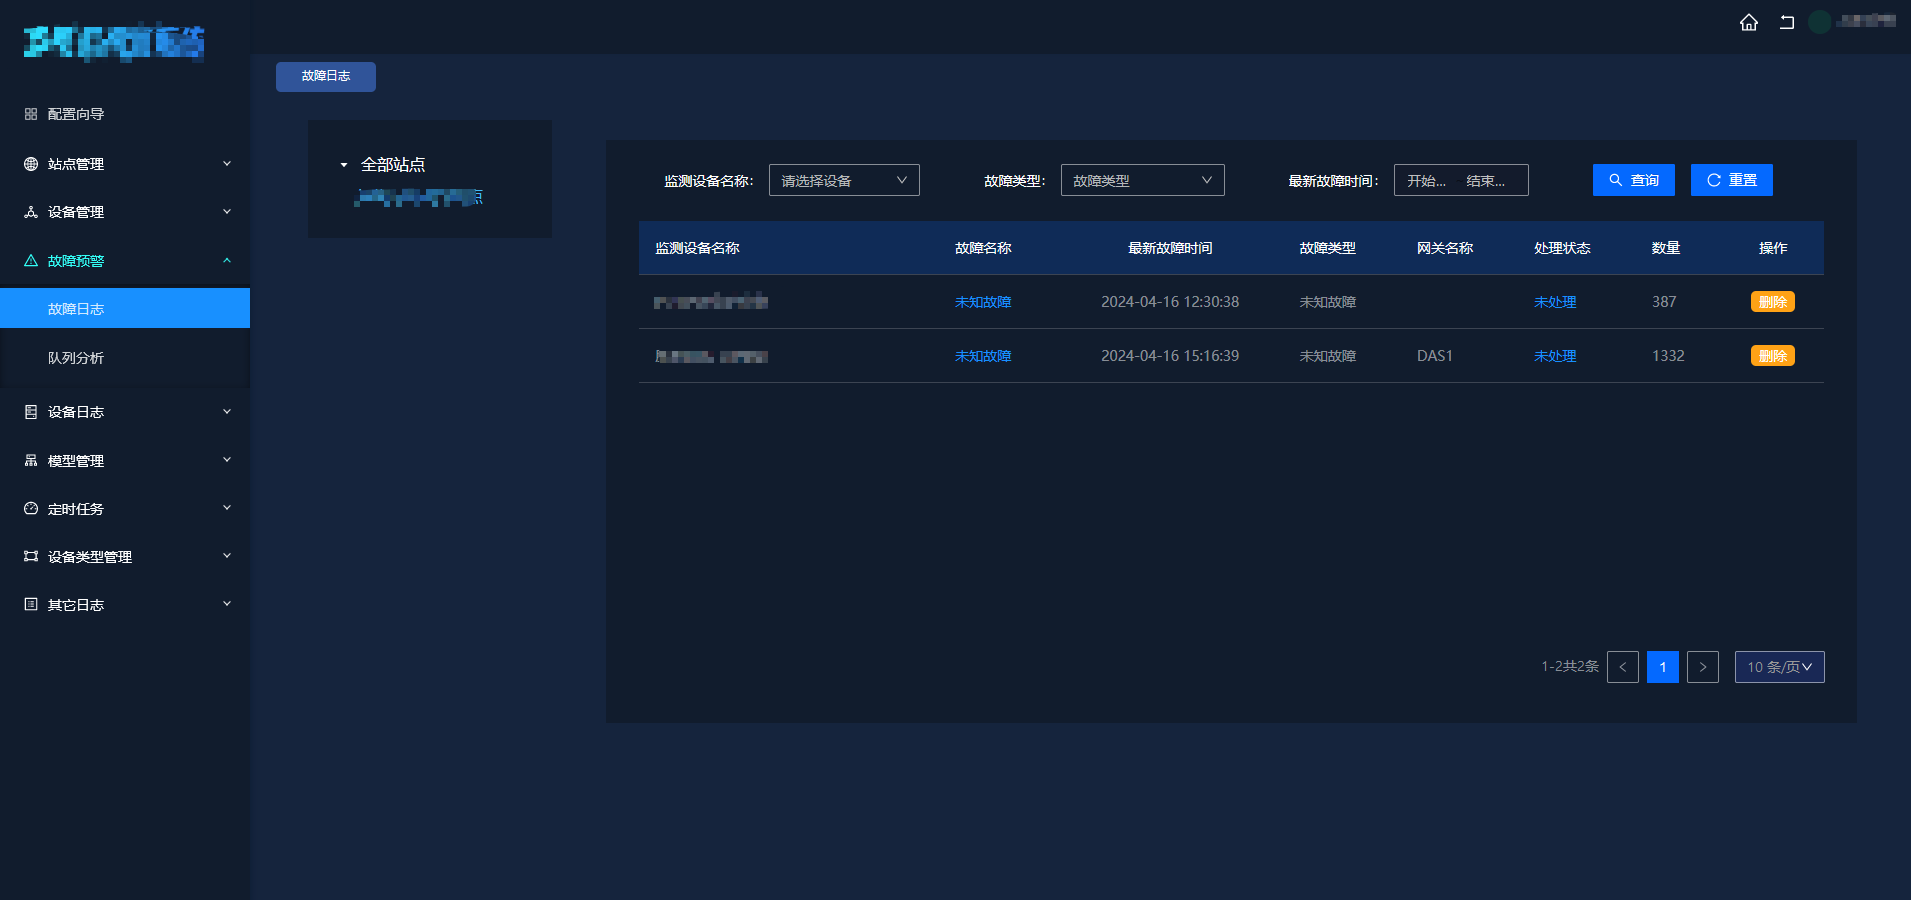Delete the DAS1 gateway row
The height and width of the screenshot is (900, 1911).
[x=1772, y=356]
